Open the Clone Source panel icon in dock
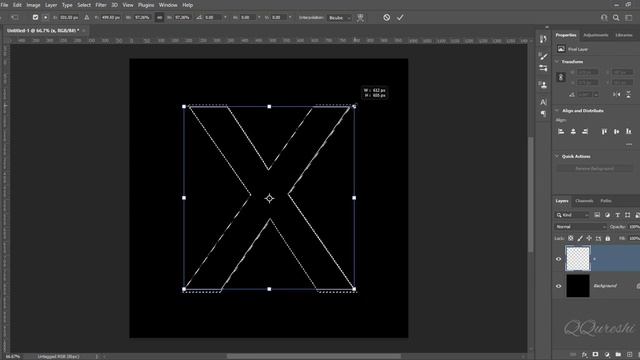Image resolution: width=640 pixels, height=360 pixels. [x=543, y=85]
